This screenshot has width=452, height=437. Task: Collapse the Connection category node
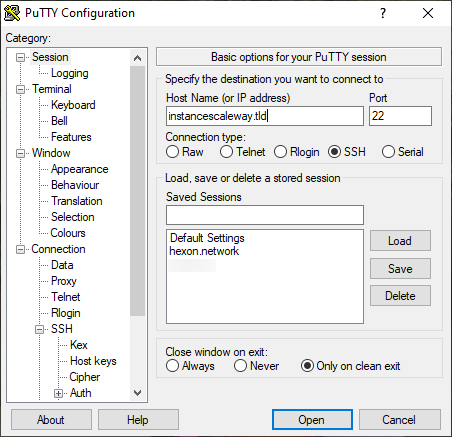coord(21,249)
